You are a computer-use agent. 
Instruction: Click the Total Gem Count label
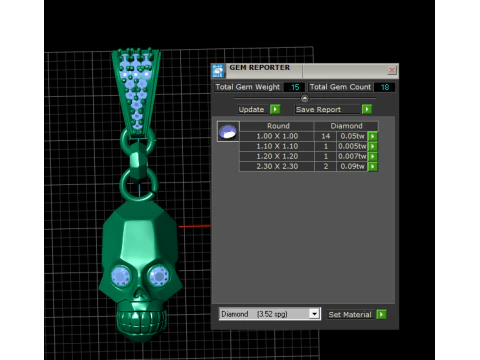(x=340, y=87)
